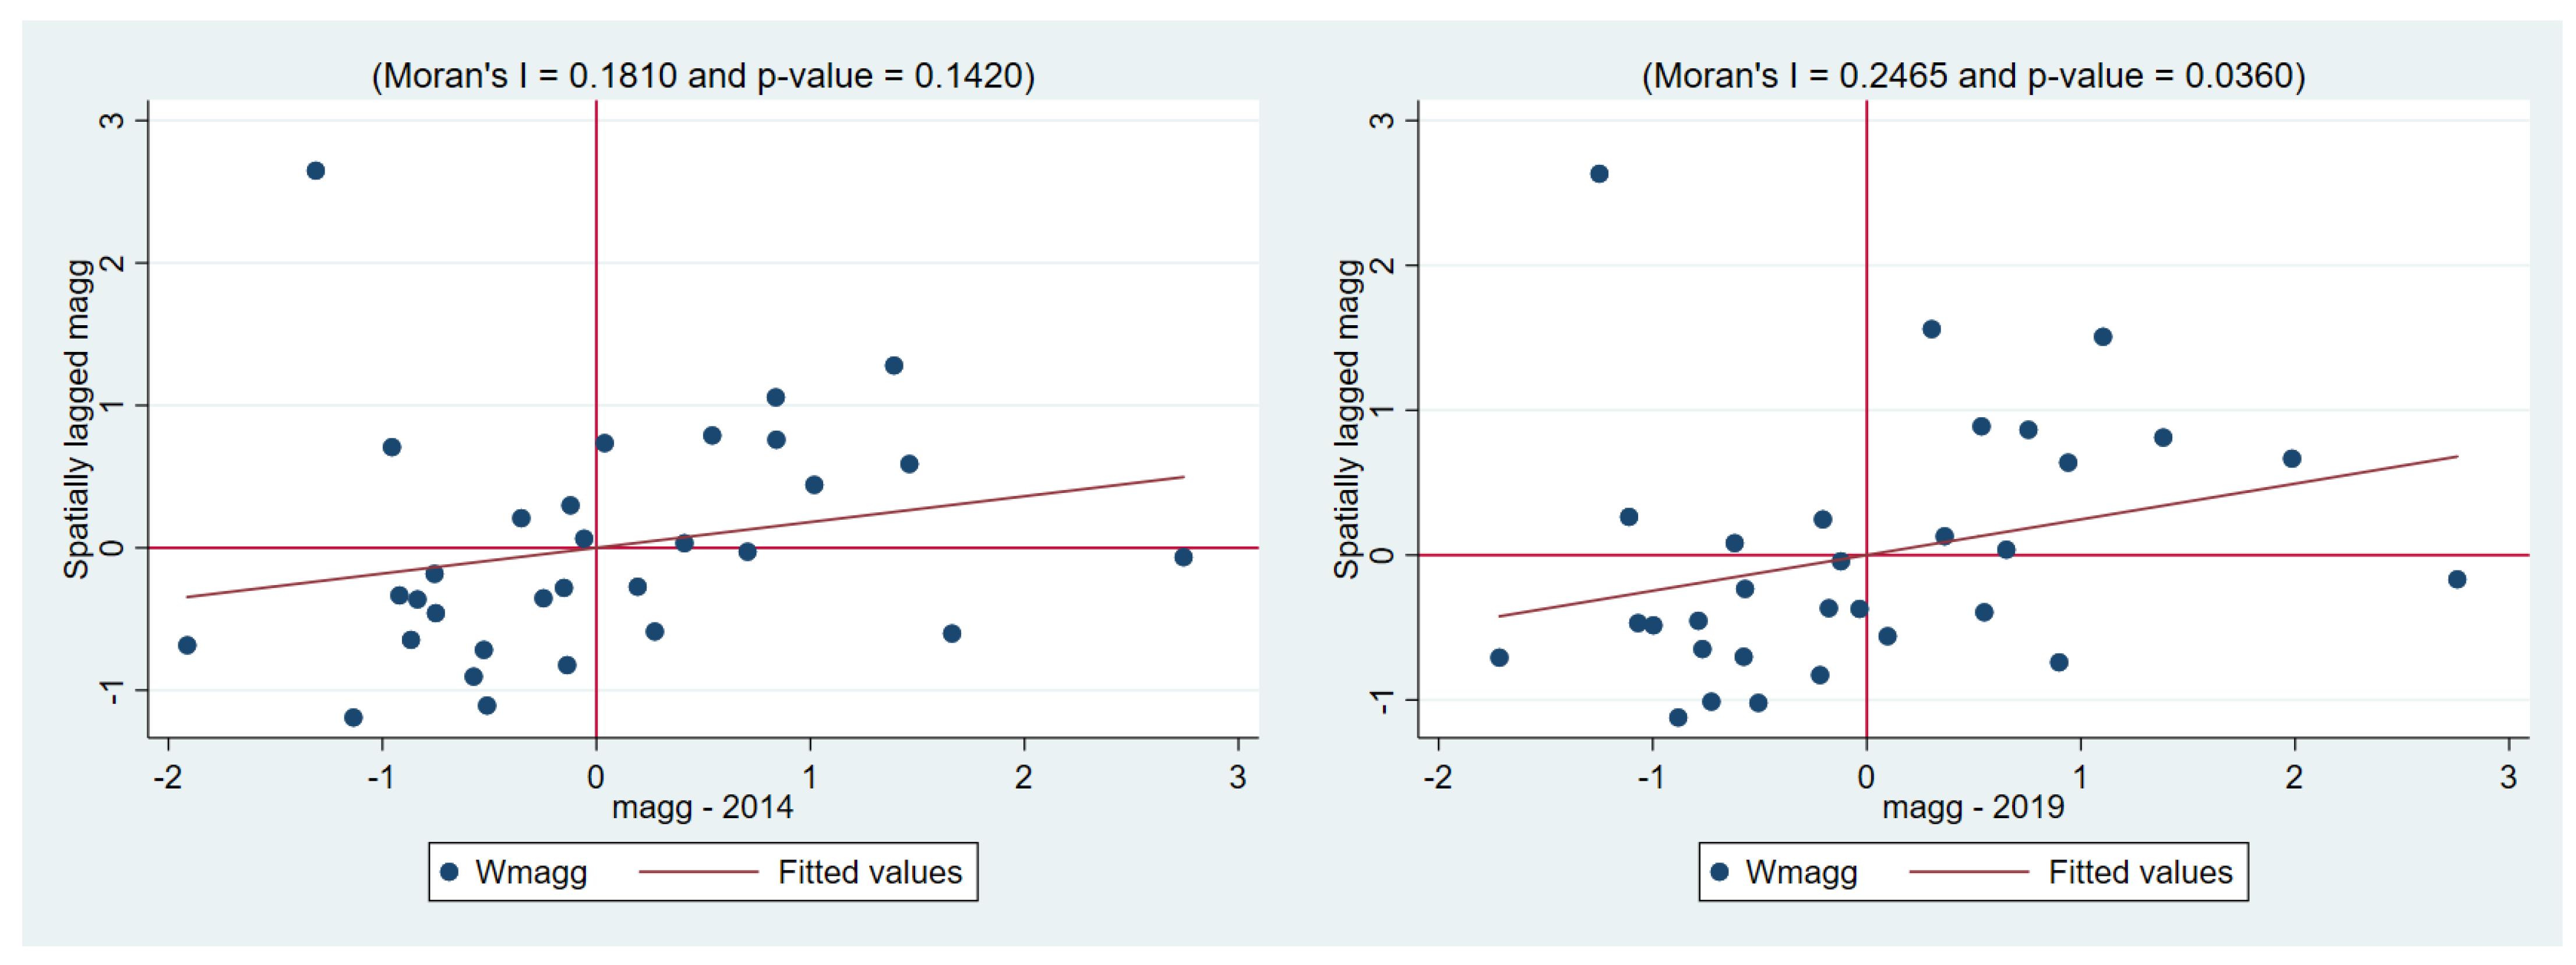Select the highest outlier point in 2019 plot

(x=1599, y=174)
